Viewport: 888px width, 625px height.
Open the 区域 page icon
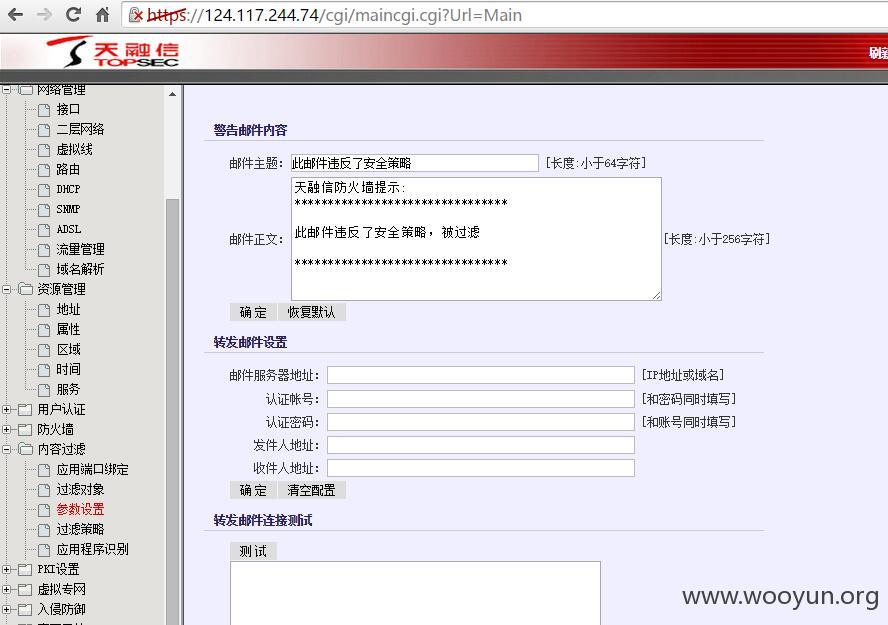(44, 350)
